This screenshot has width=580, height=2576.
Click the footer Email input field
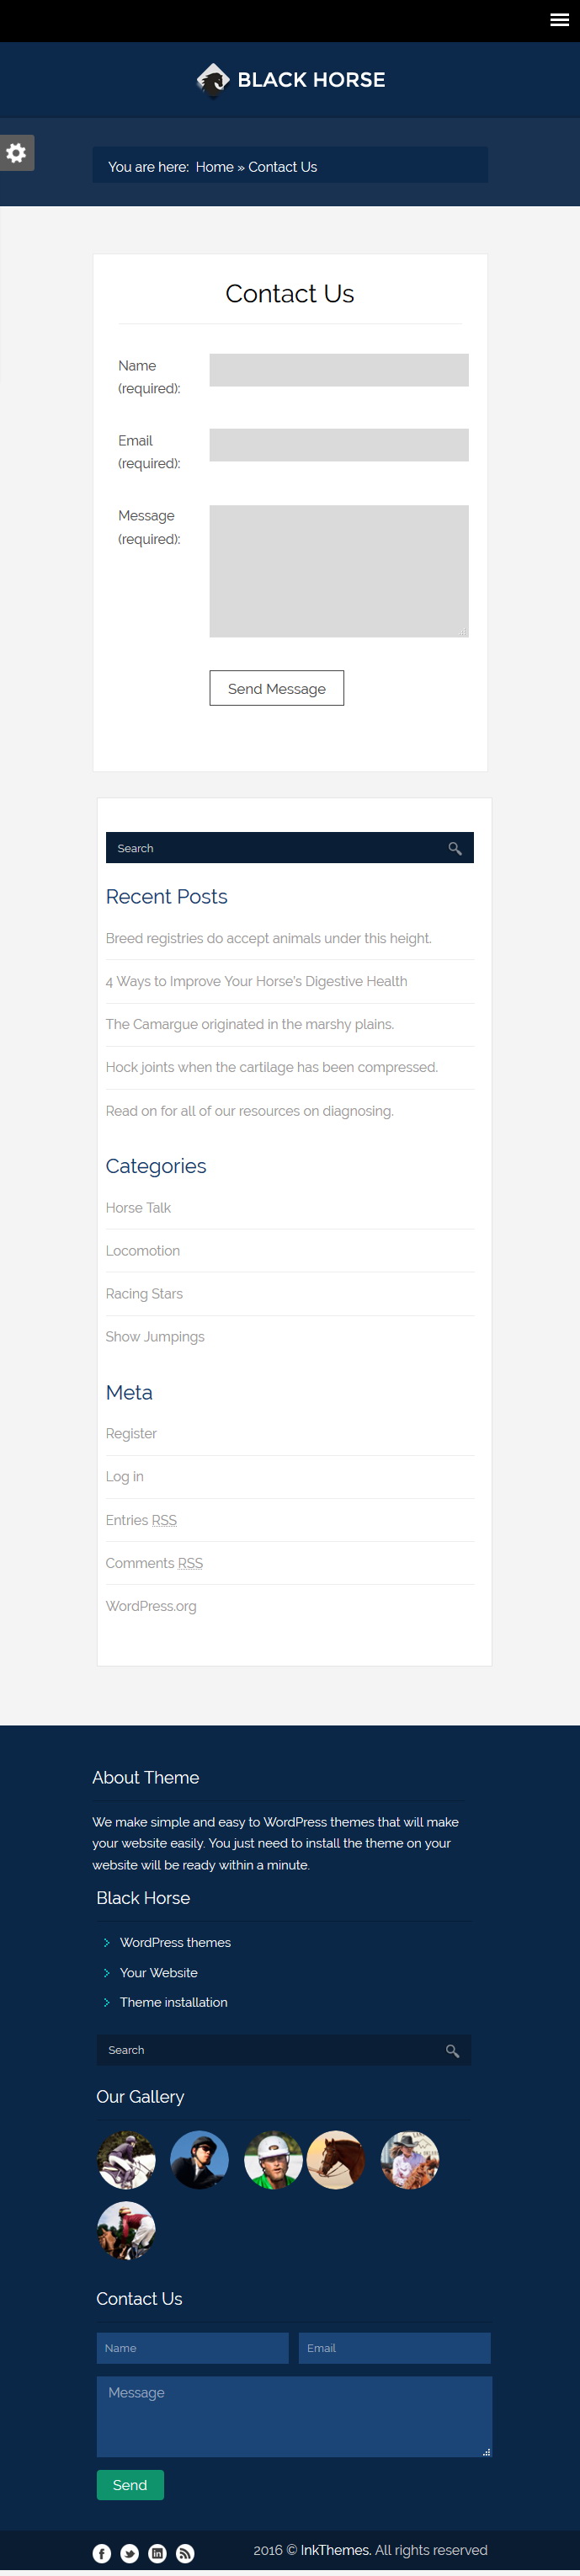point(395,2348)
